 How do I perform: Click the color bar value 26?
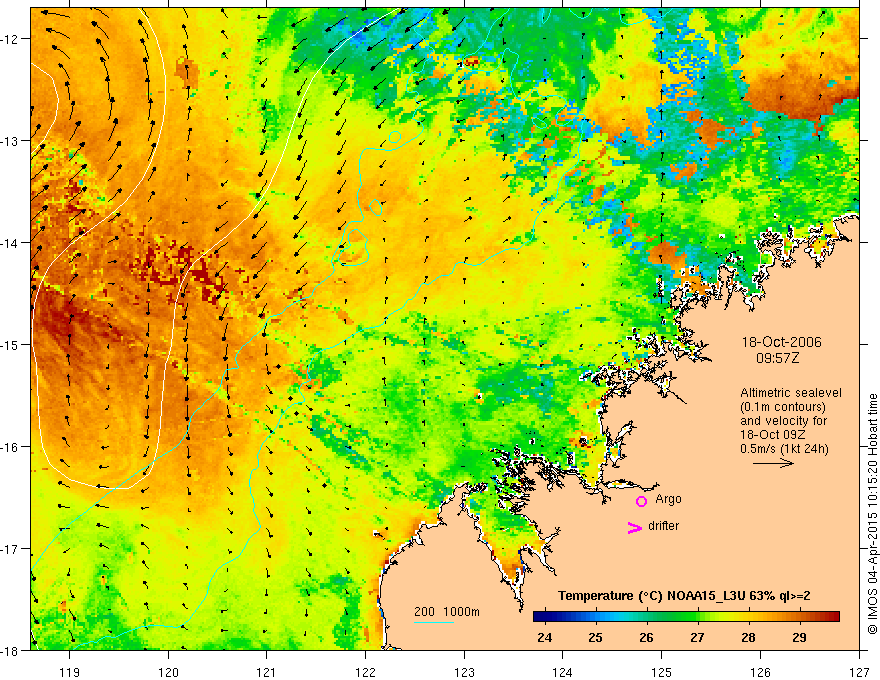point(647,638)
